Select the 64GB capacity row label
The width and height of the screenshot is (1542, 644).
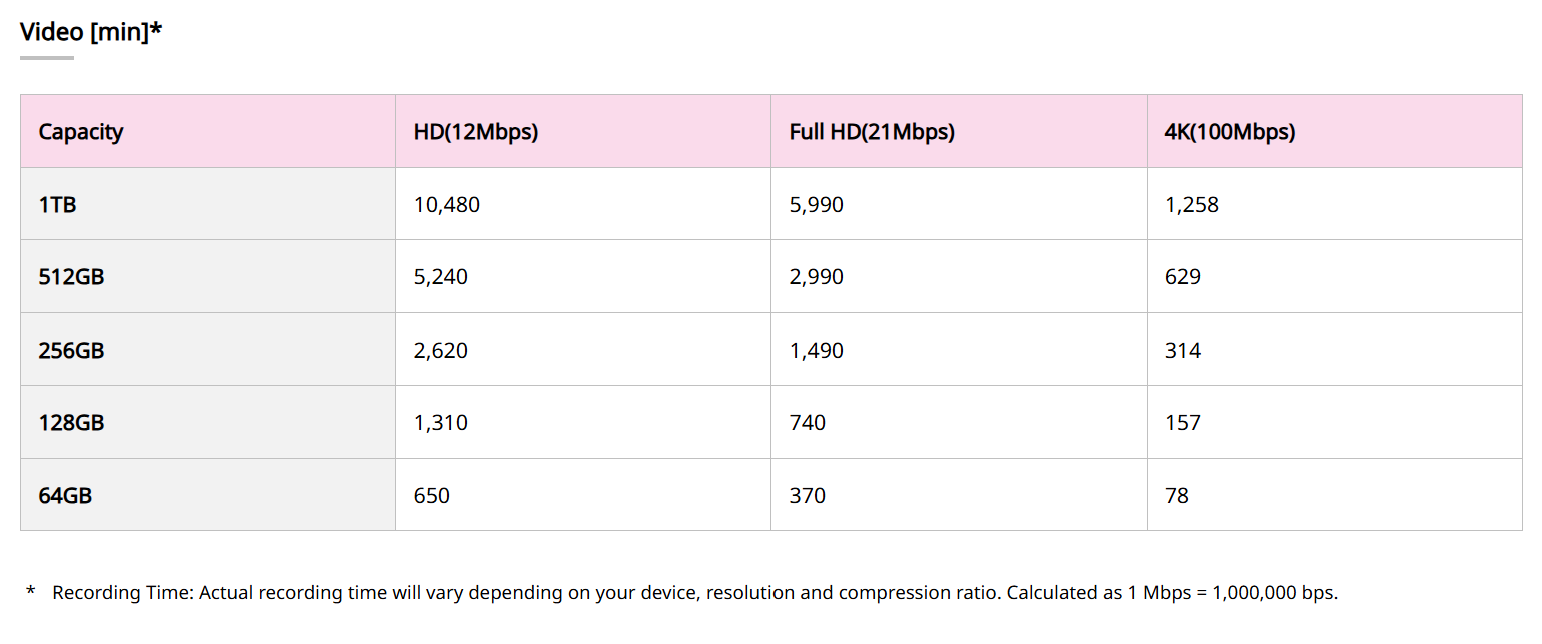[65, 495]
